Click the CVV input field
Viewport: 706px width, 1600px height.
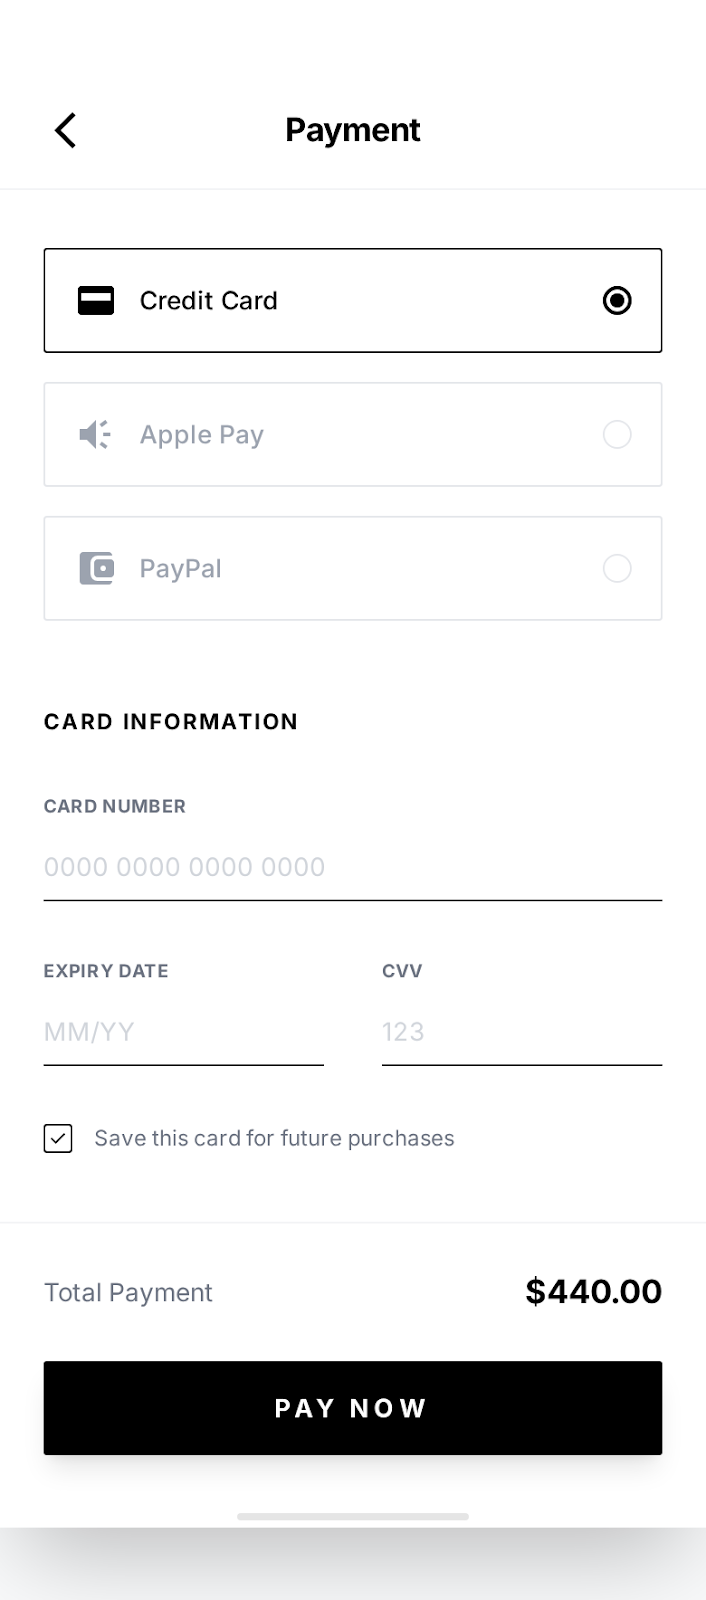click(521, 1032)
